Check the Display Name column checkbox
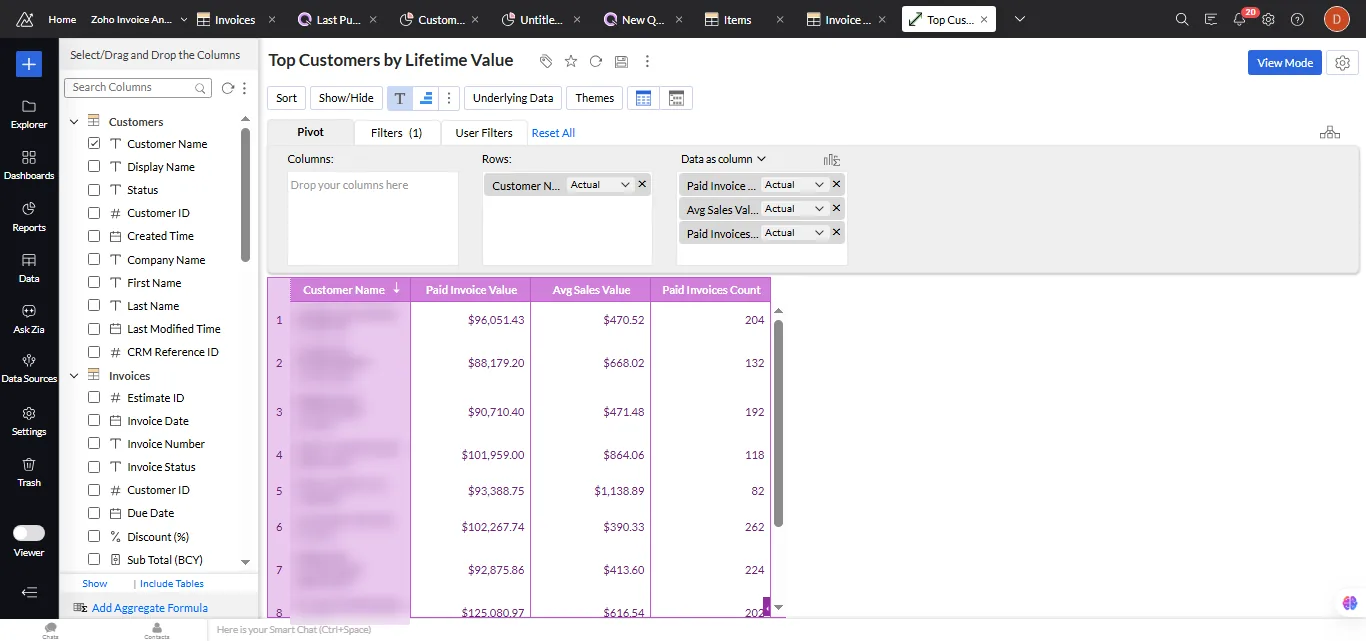1366x641 pixels. click(x=94, y=167)
